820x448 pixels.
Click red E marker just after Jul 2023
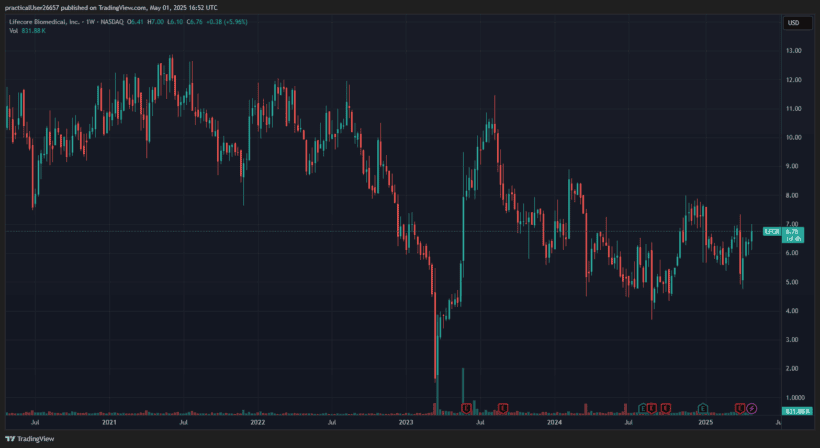503,408
